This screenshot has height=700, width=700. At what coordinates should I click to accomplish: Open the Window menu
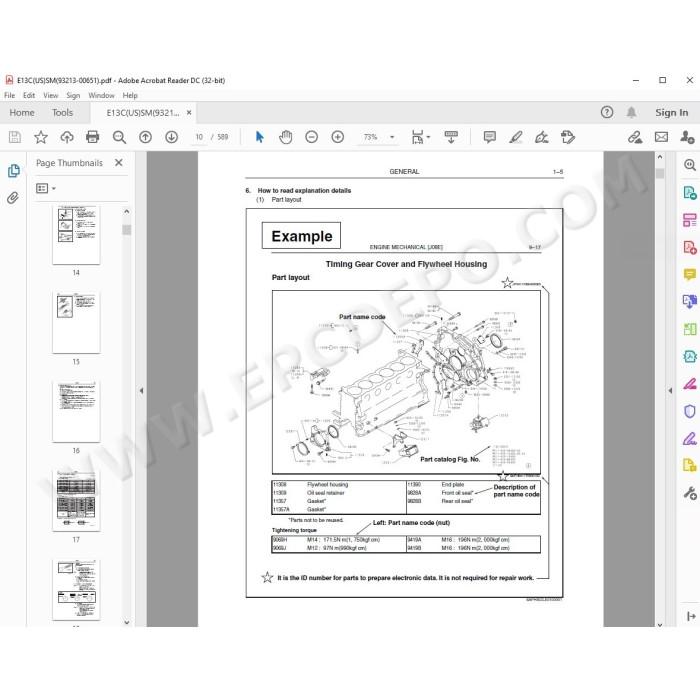coord(101,96)
